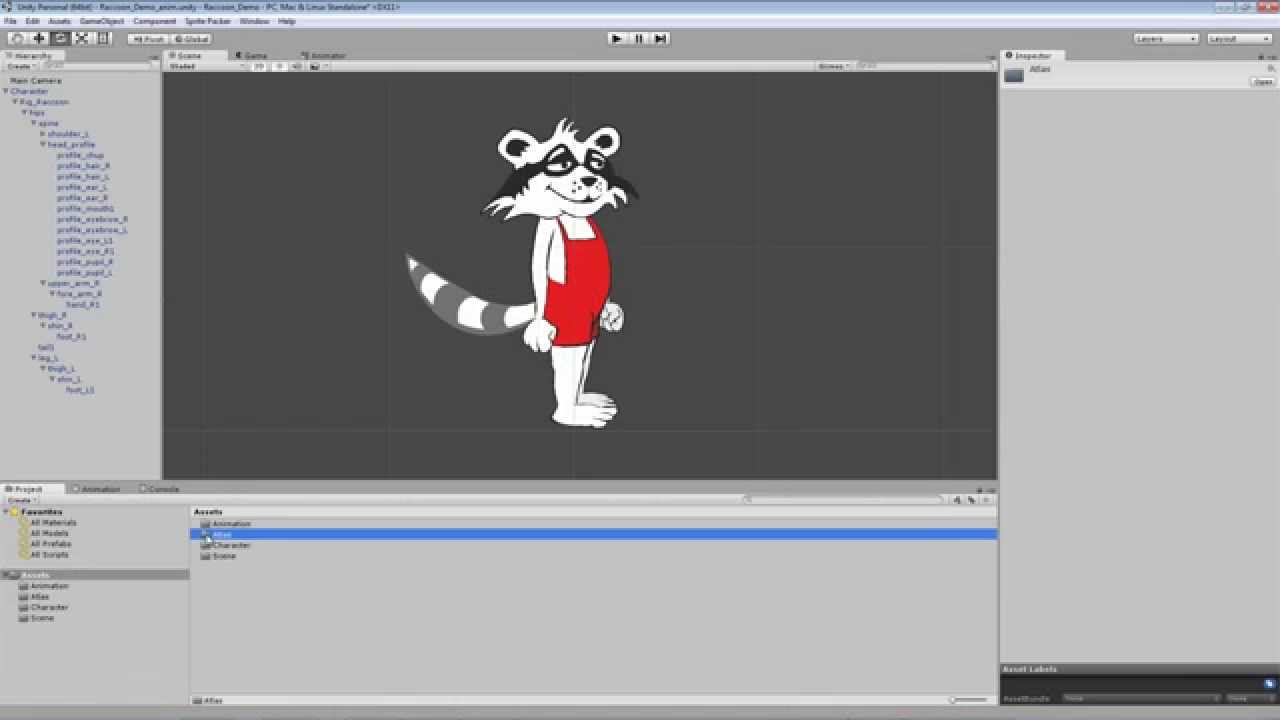Select Atlas folder in Assets tree
This screenshot has height=720, width=1280.
(39, 597)
